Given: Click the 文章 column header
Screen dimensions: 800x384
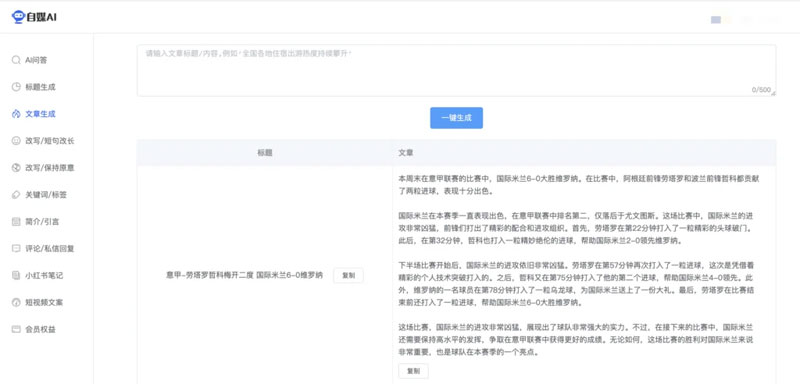Looking at the screenshot, I should click(x=406, y=152).
